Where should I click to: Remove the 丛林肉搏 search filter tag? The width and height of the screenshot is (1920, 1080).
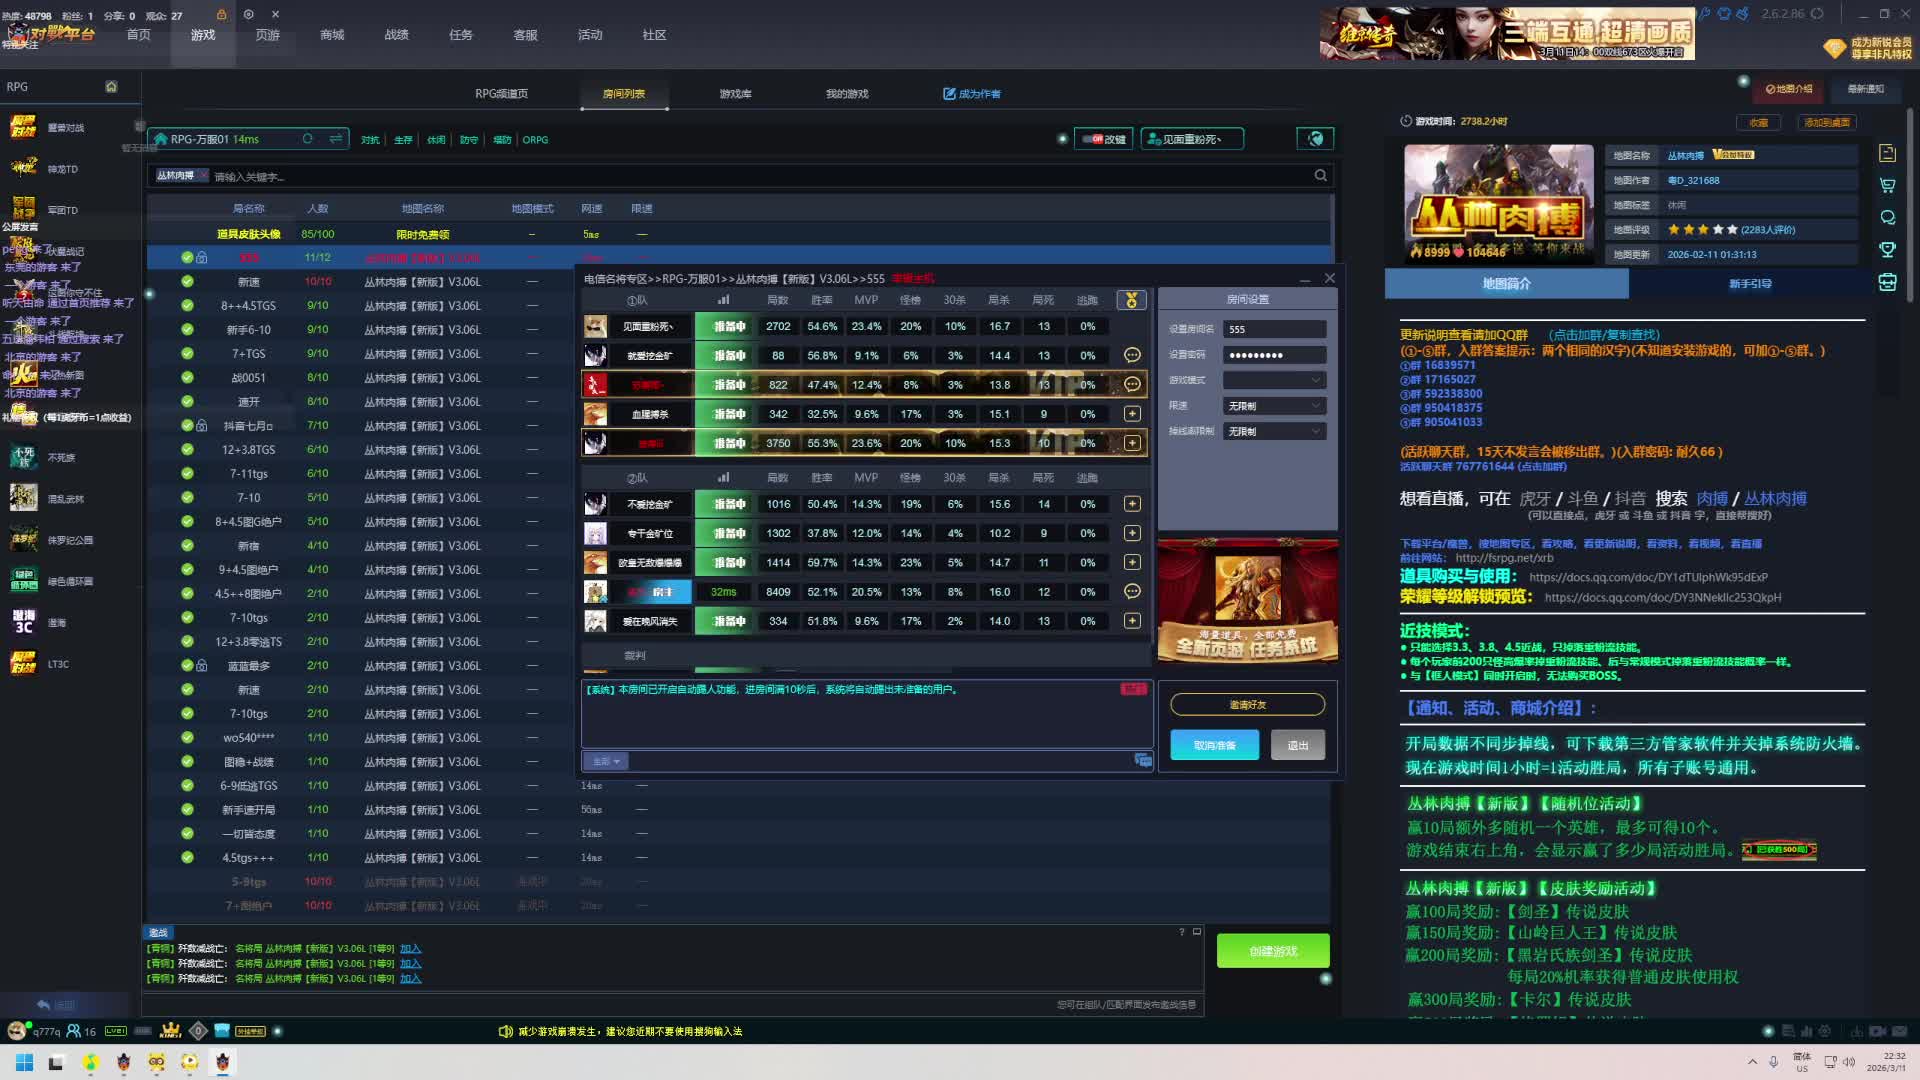click(203, 176)
